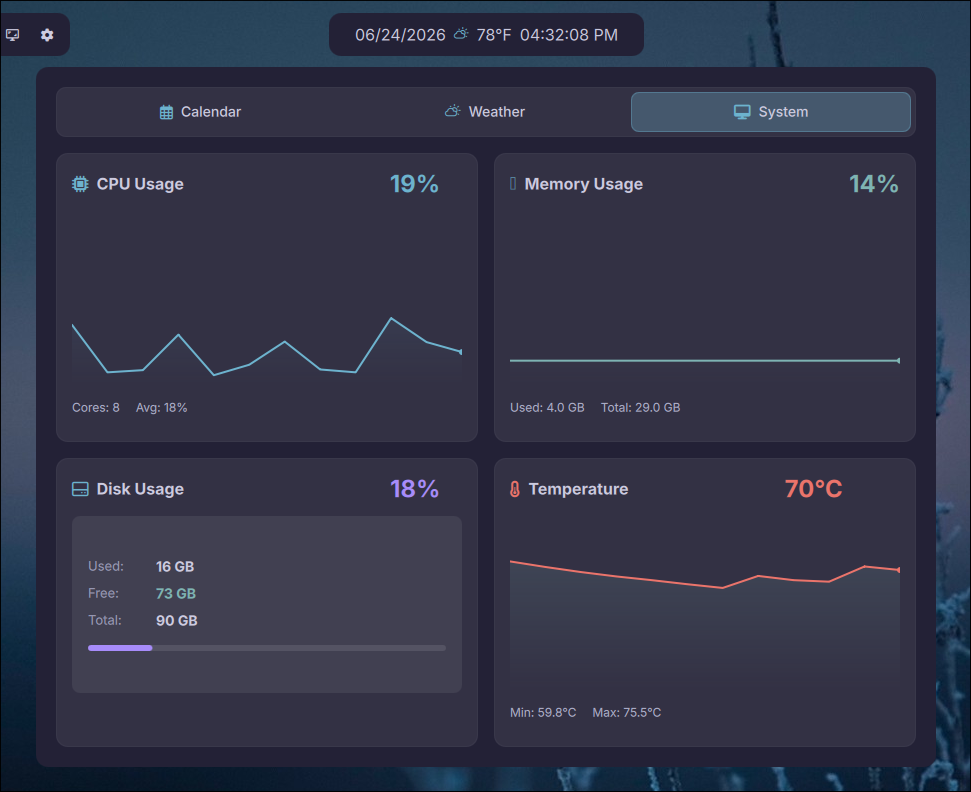Click the 14% memory value

point(874,184)
